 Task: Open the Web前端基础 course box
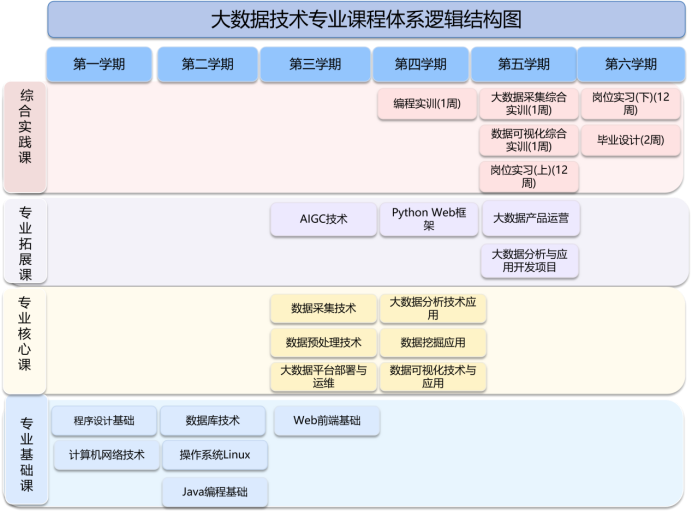pyautogui.click(x=327, y=420)
